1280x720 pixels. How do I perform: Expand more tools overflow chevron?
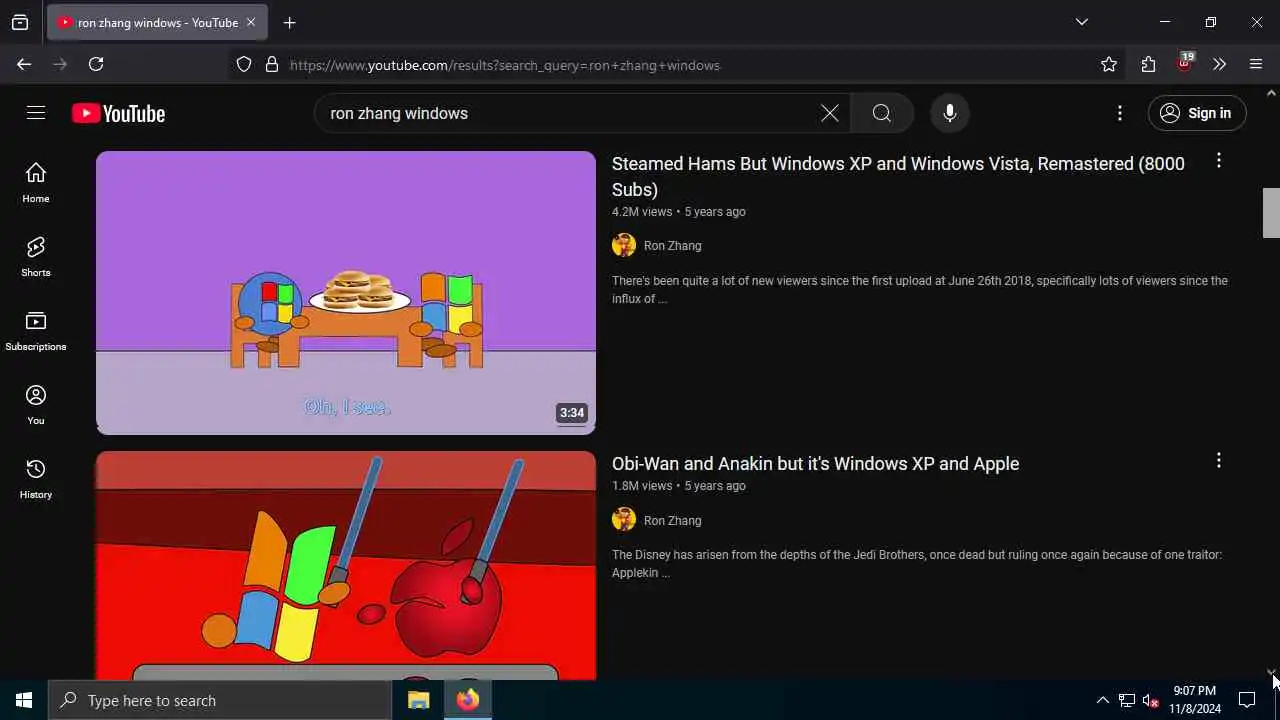click(x=1220, y=65)
